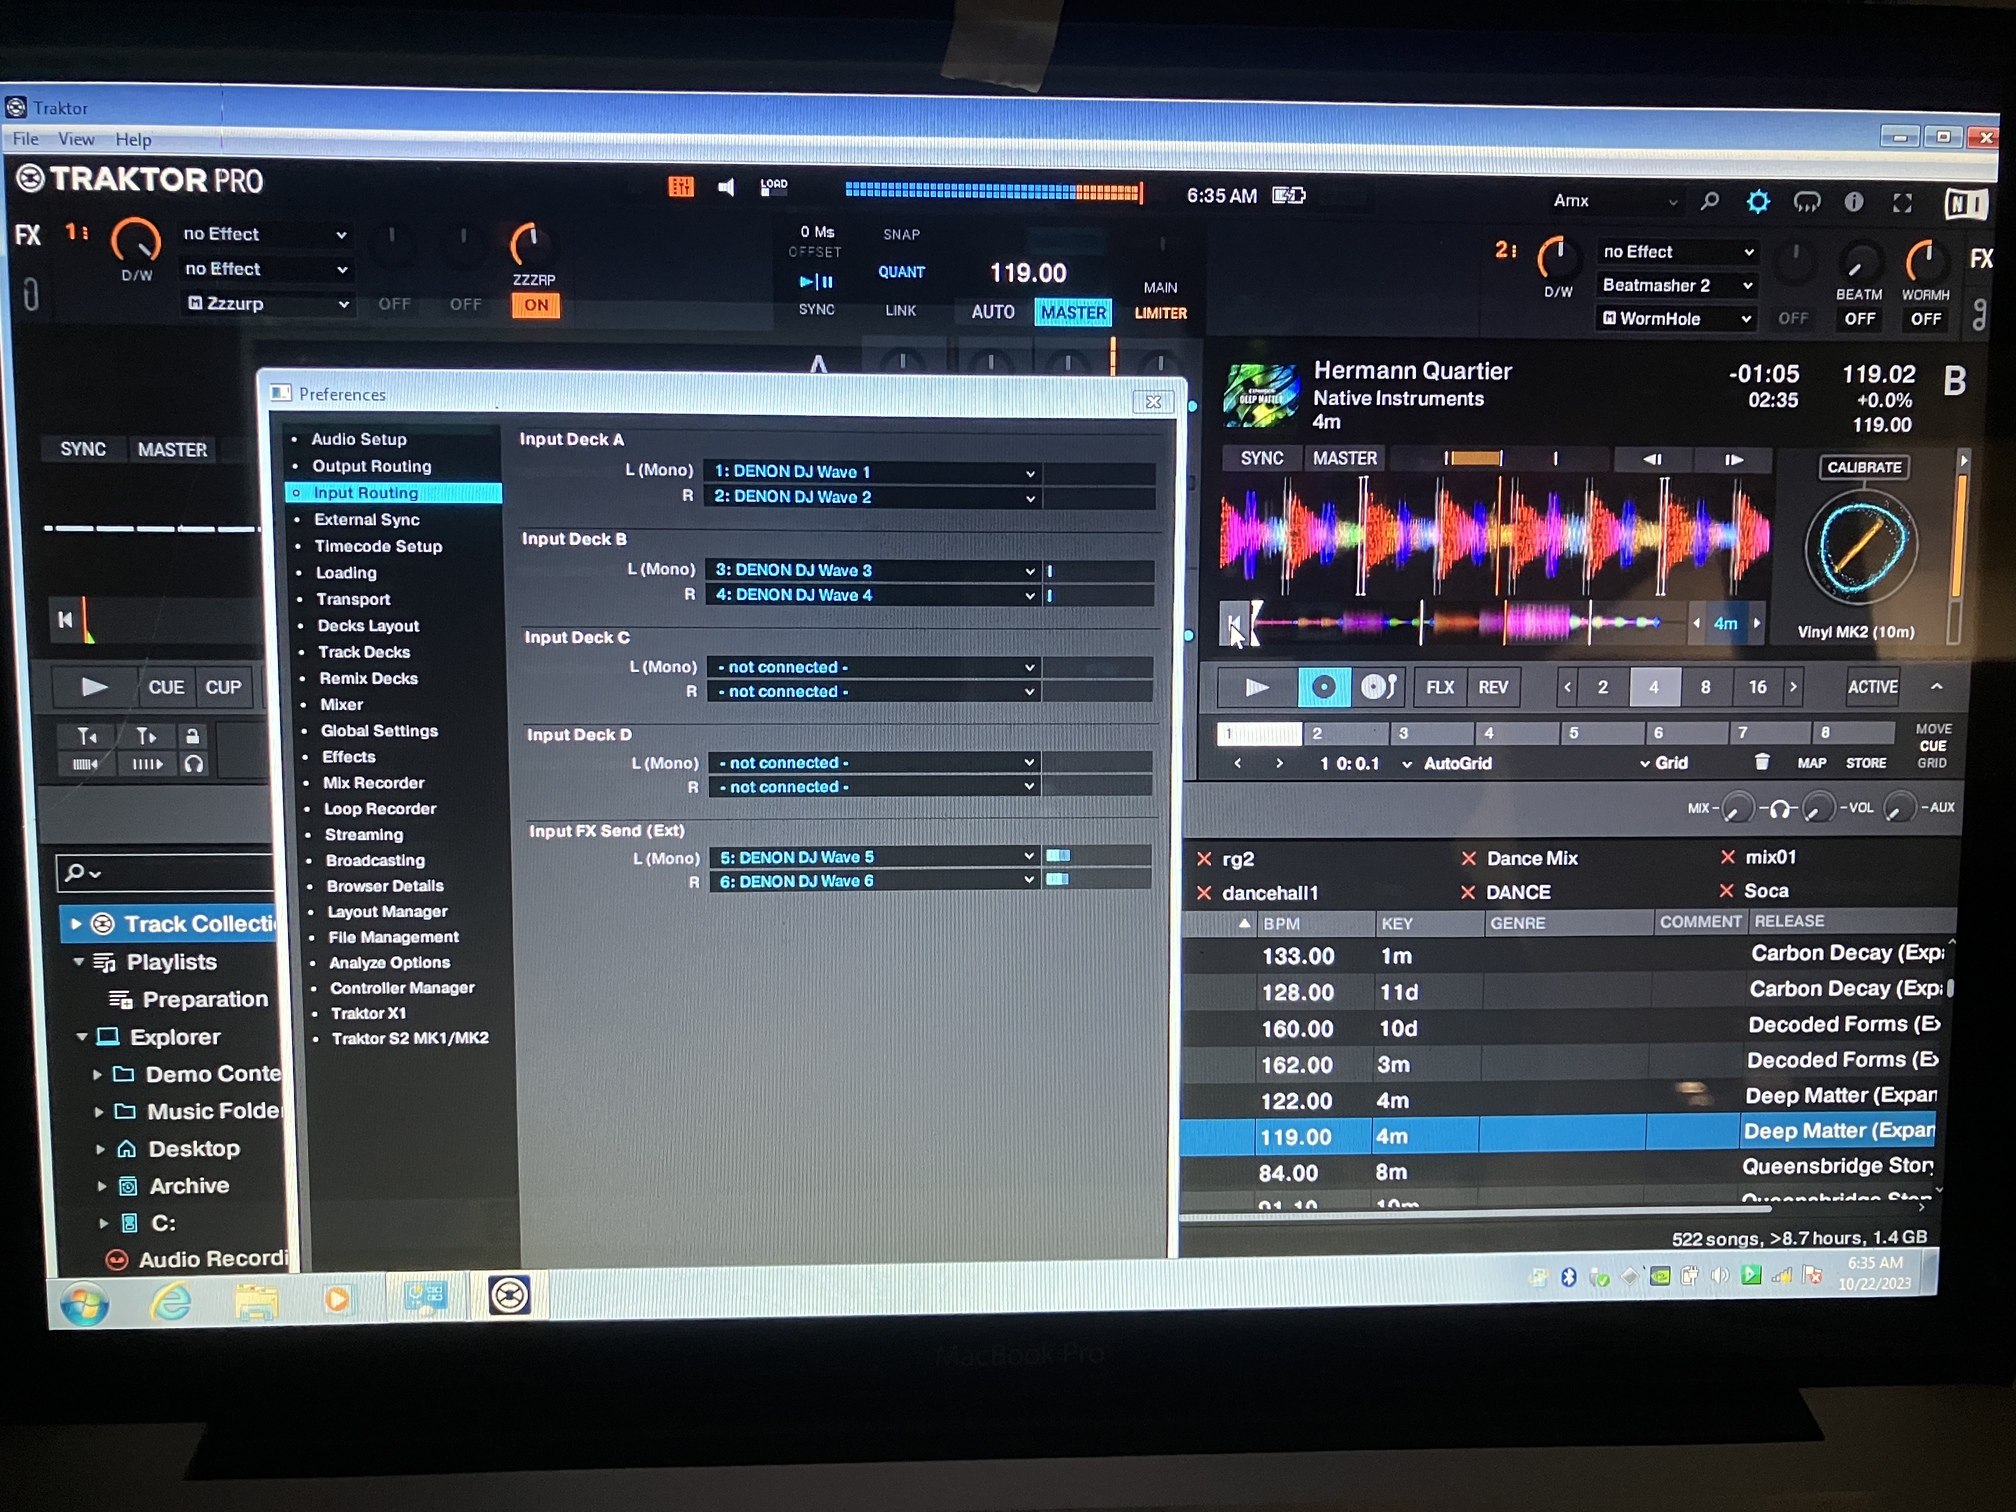Click the info icon in header
The image size is (2016, 1512).
1854,203
